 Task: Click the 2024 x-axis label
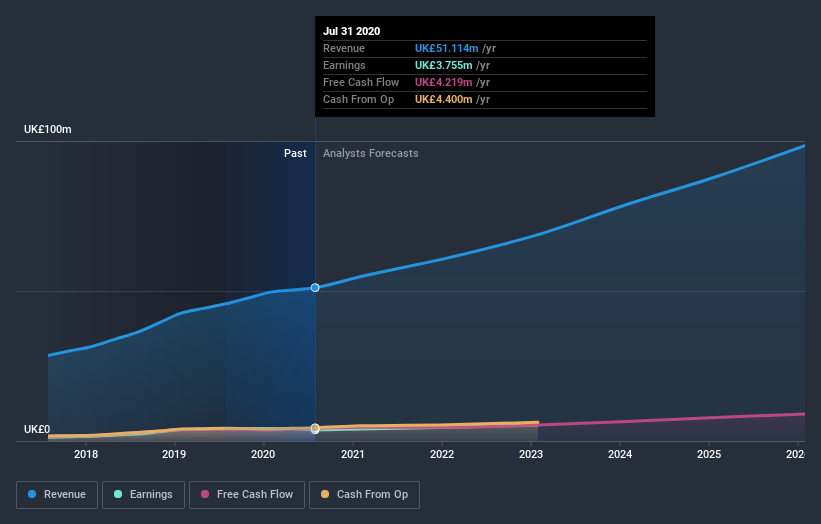620,454
